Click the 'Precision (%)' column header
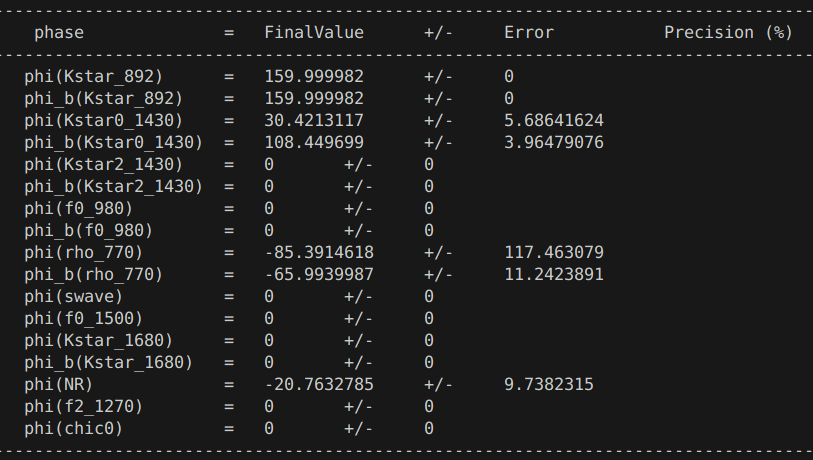Screen dimensions: 813x460 point(728,33)
